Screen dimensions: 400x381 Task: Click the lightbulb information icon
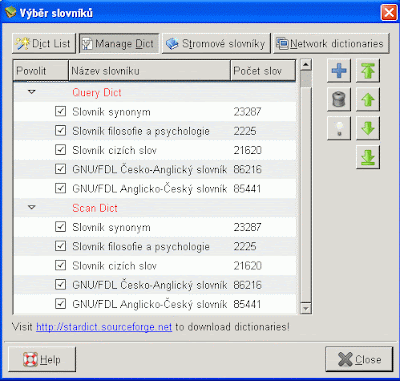(x=339, y=128)
